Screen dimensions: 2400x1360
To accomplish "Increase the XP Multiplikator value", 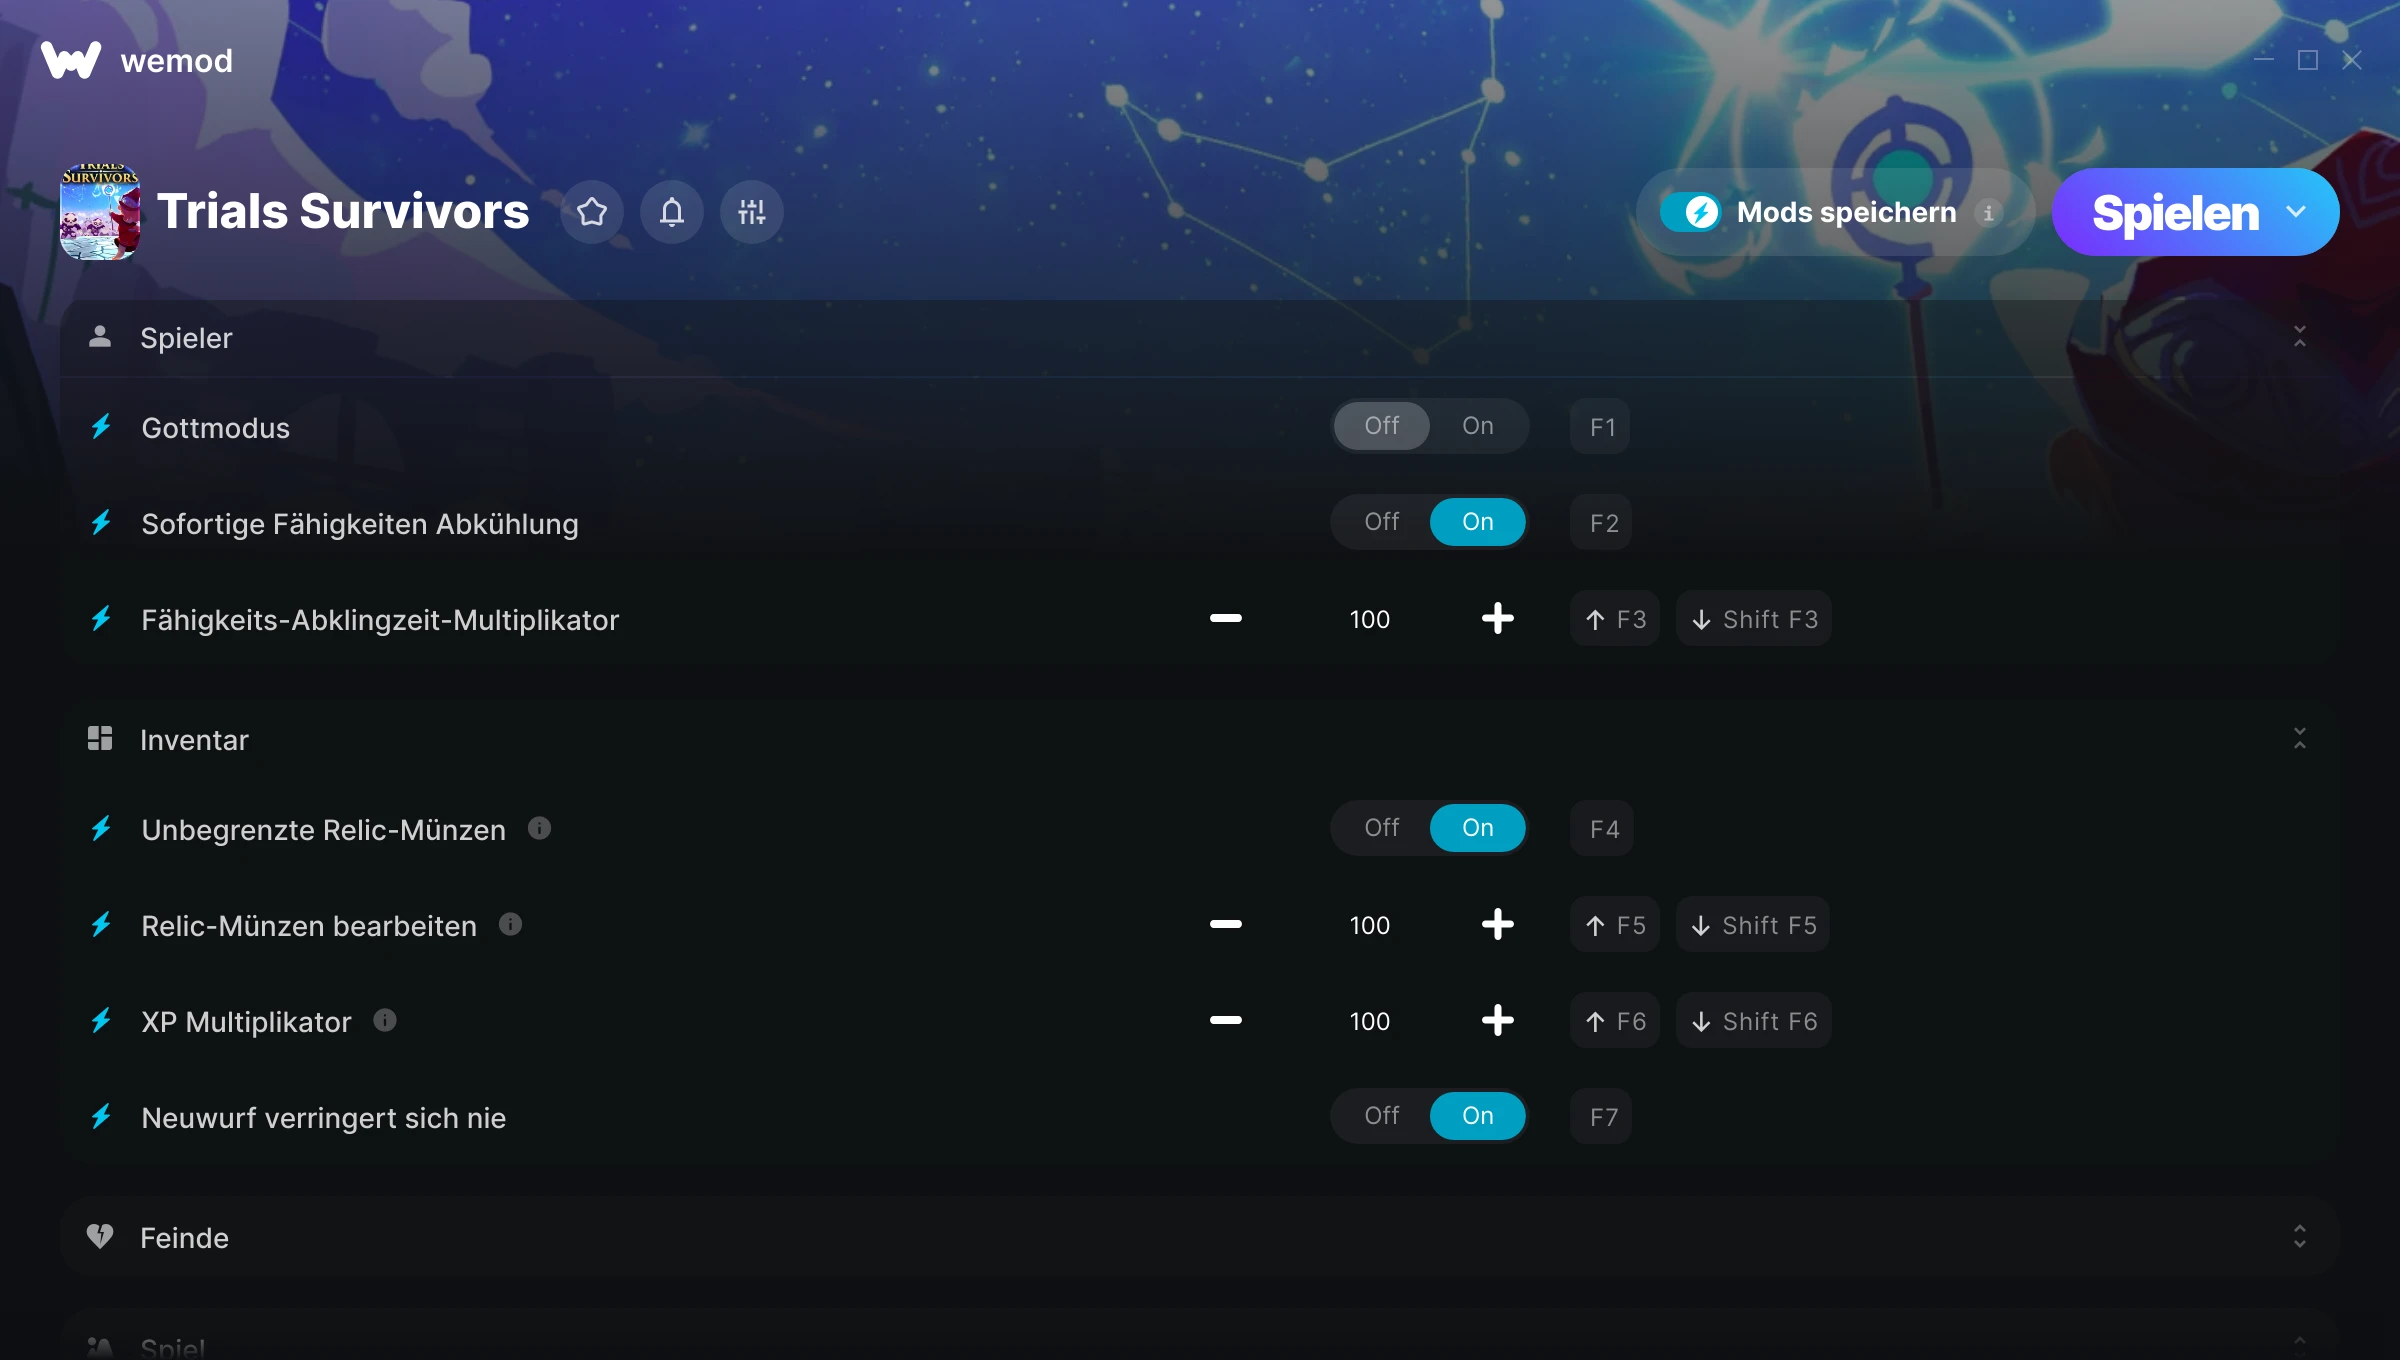I will point(1498,1021).
